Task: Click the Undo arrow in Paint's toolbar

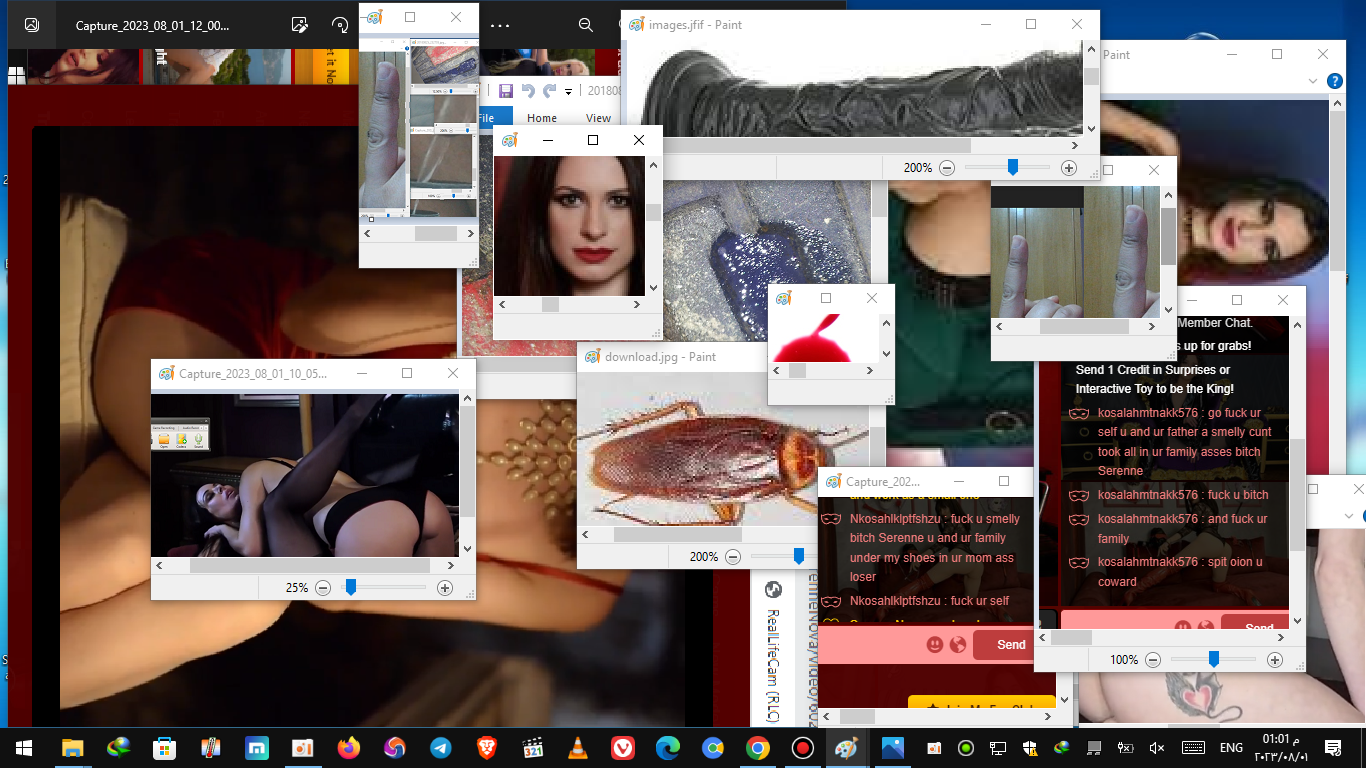Action: [528, 91]
